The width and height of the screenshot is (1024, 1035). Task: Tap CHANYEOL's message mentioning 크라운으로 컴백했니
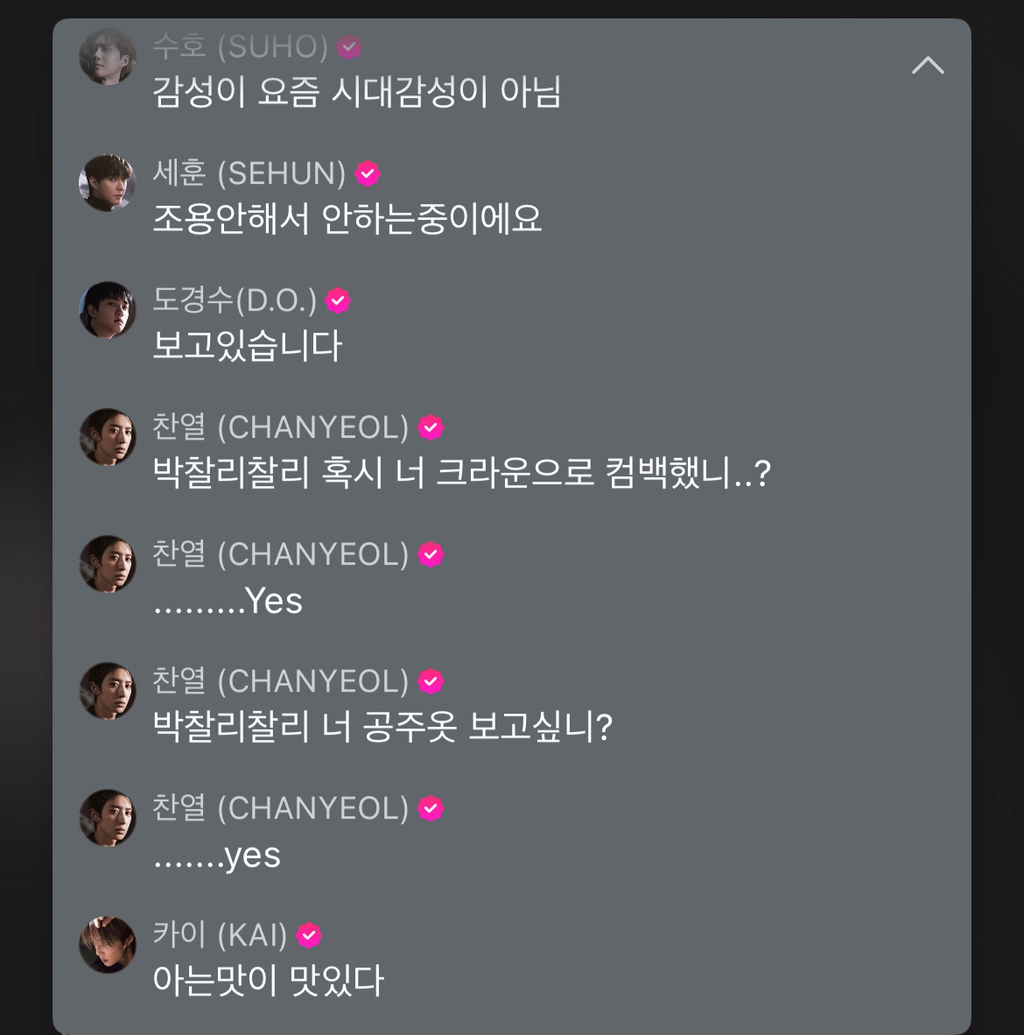(x=461, y=473)
